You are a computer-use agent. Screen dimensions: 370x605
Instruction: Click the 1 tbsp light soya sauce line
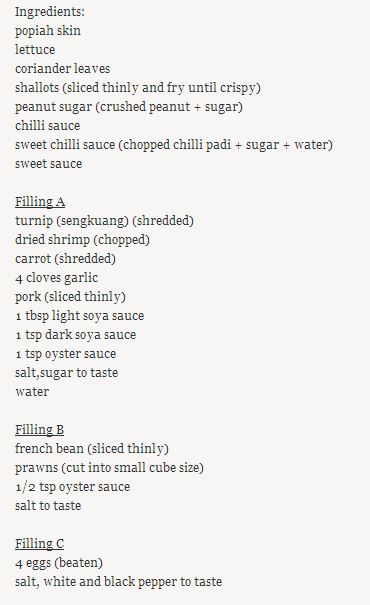[x=79, y=316]
